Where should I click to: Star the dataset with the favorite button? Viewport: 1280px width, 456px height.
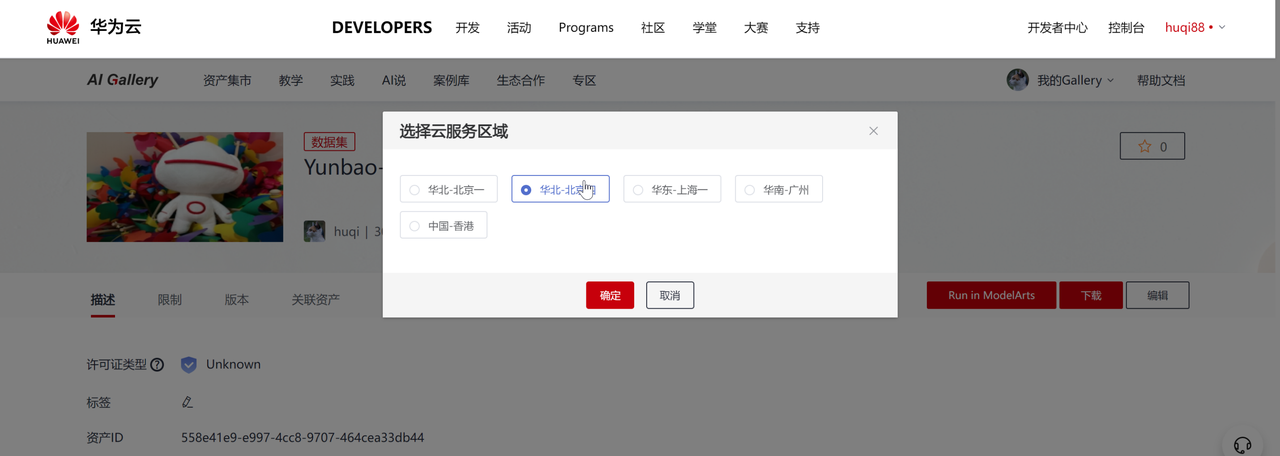pyautogui.click(x=1152, y=146)
